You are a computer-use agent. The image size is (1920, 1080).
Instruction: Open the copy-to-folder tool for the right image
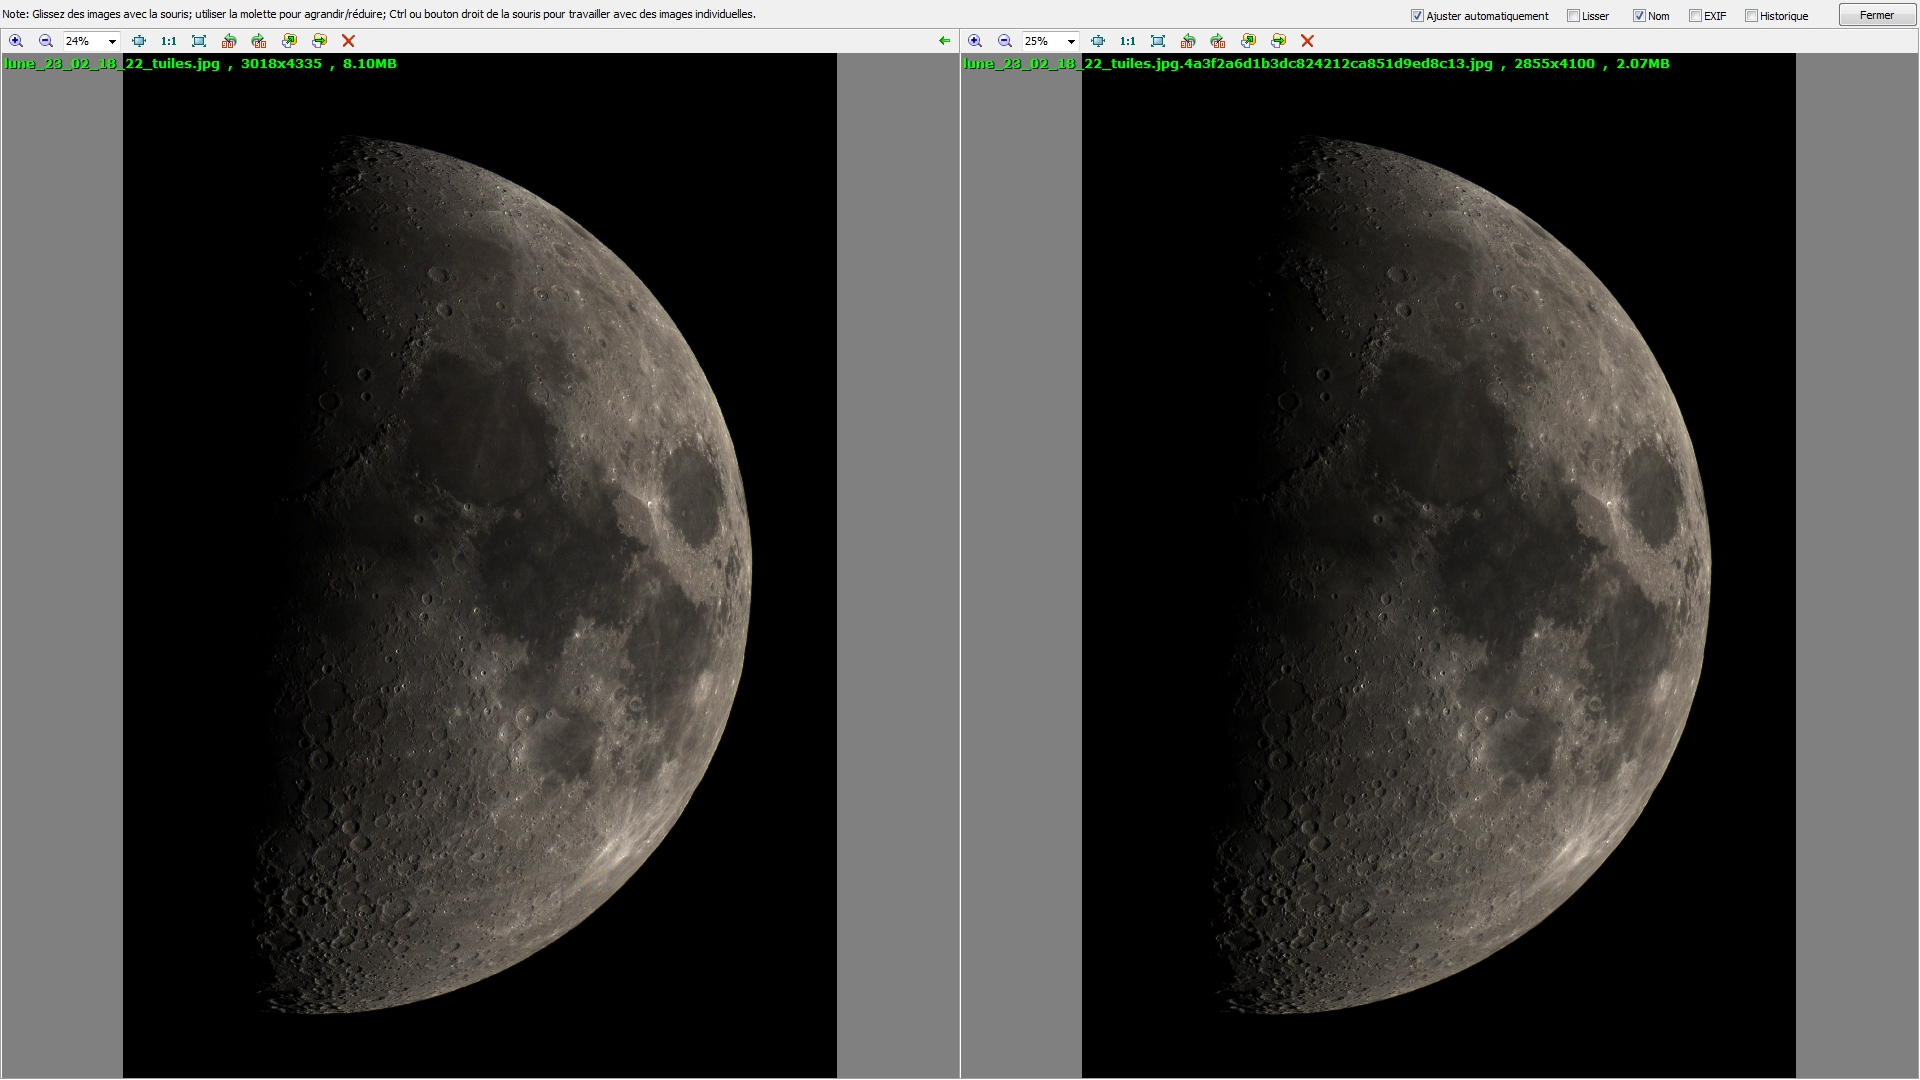[x=1248, y=41]
